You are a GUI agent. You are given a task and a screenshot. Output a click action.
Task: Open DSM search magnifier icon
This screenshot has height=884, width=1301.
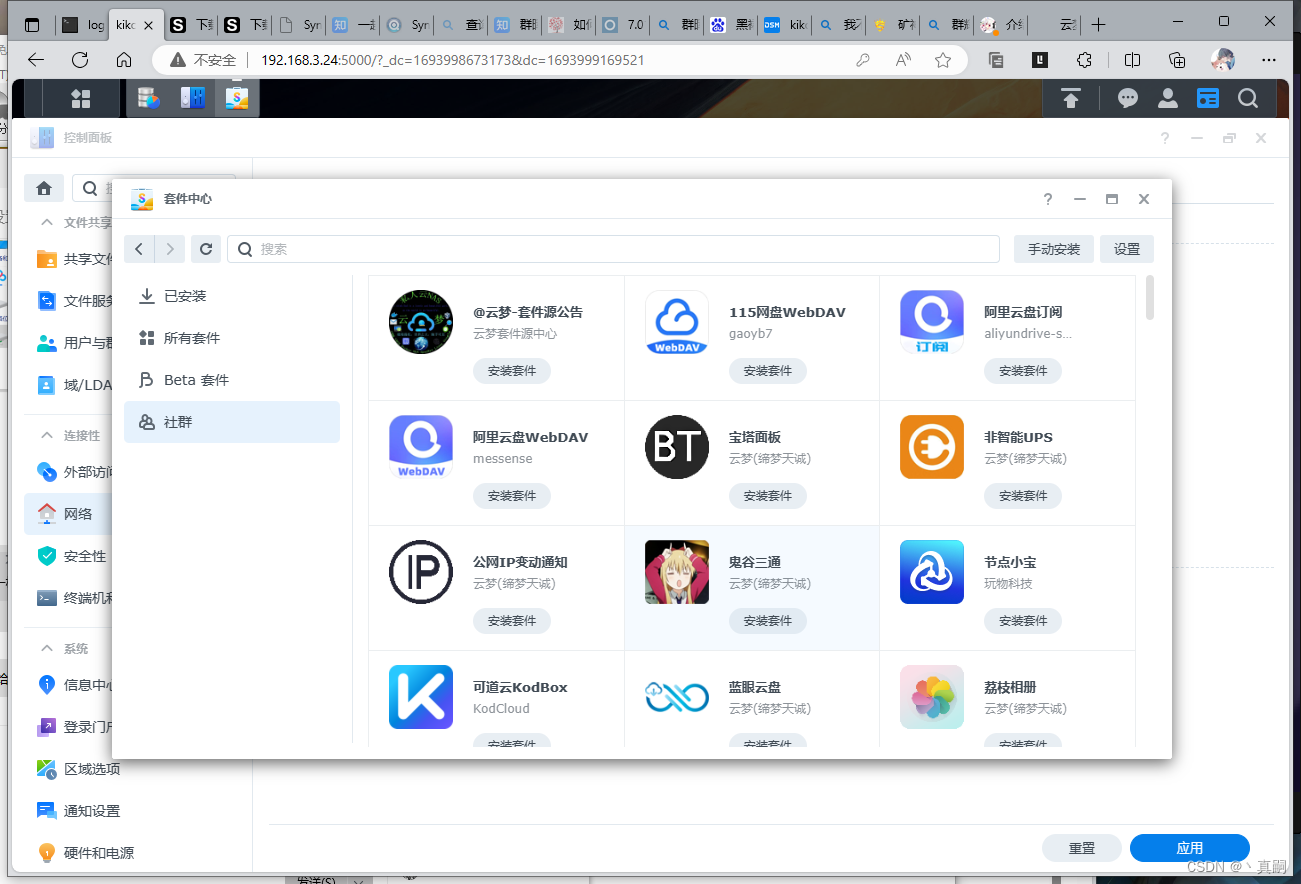tap(1248, 98)
